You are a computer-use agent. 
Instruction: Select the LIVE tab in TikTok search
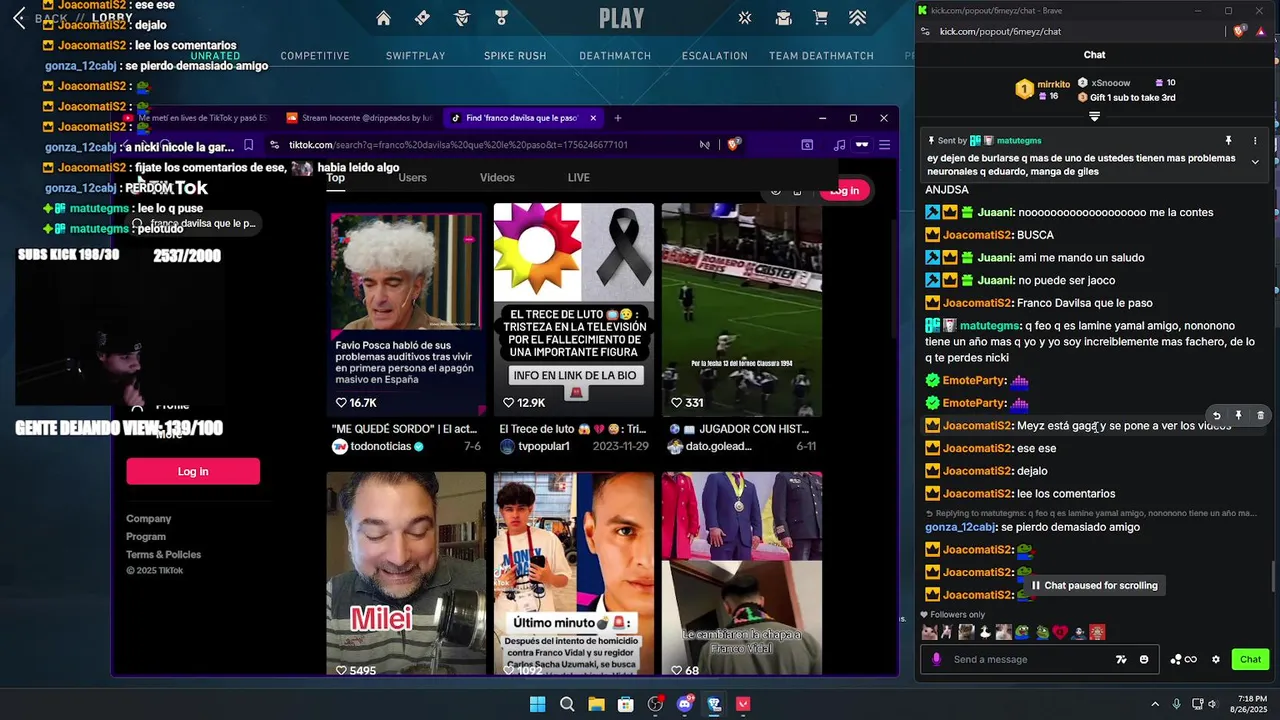click(x=579, y=178)
